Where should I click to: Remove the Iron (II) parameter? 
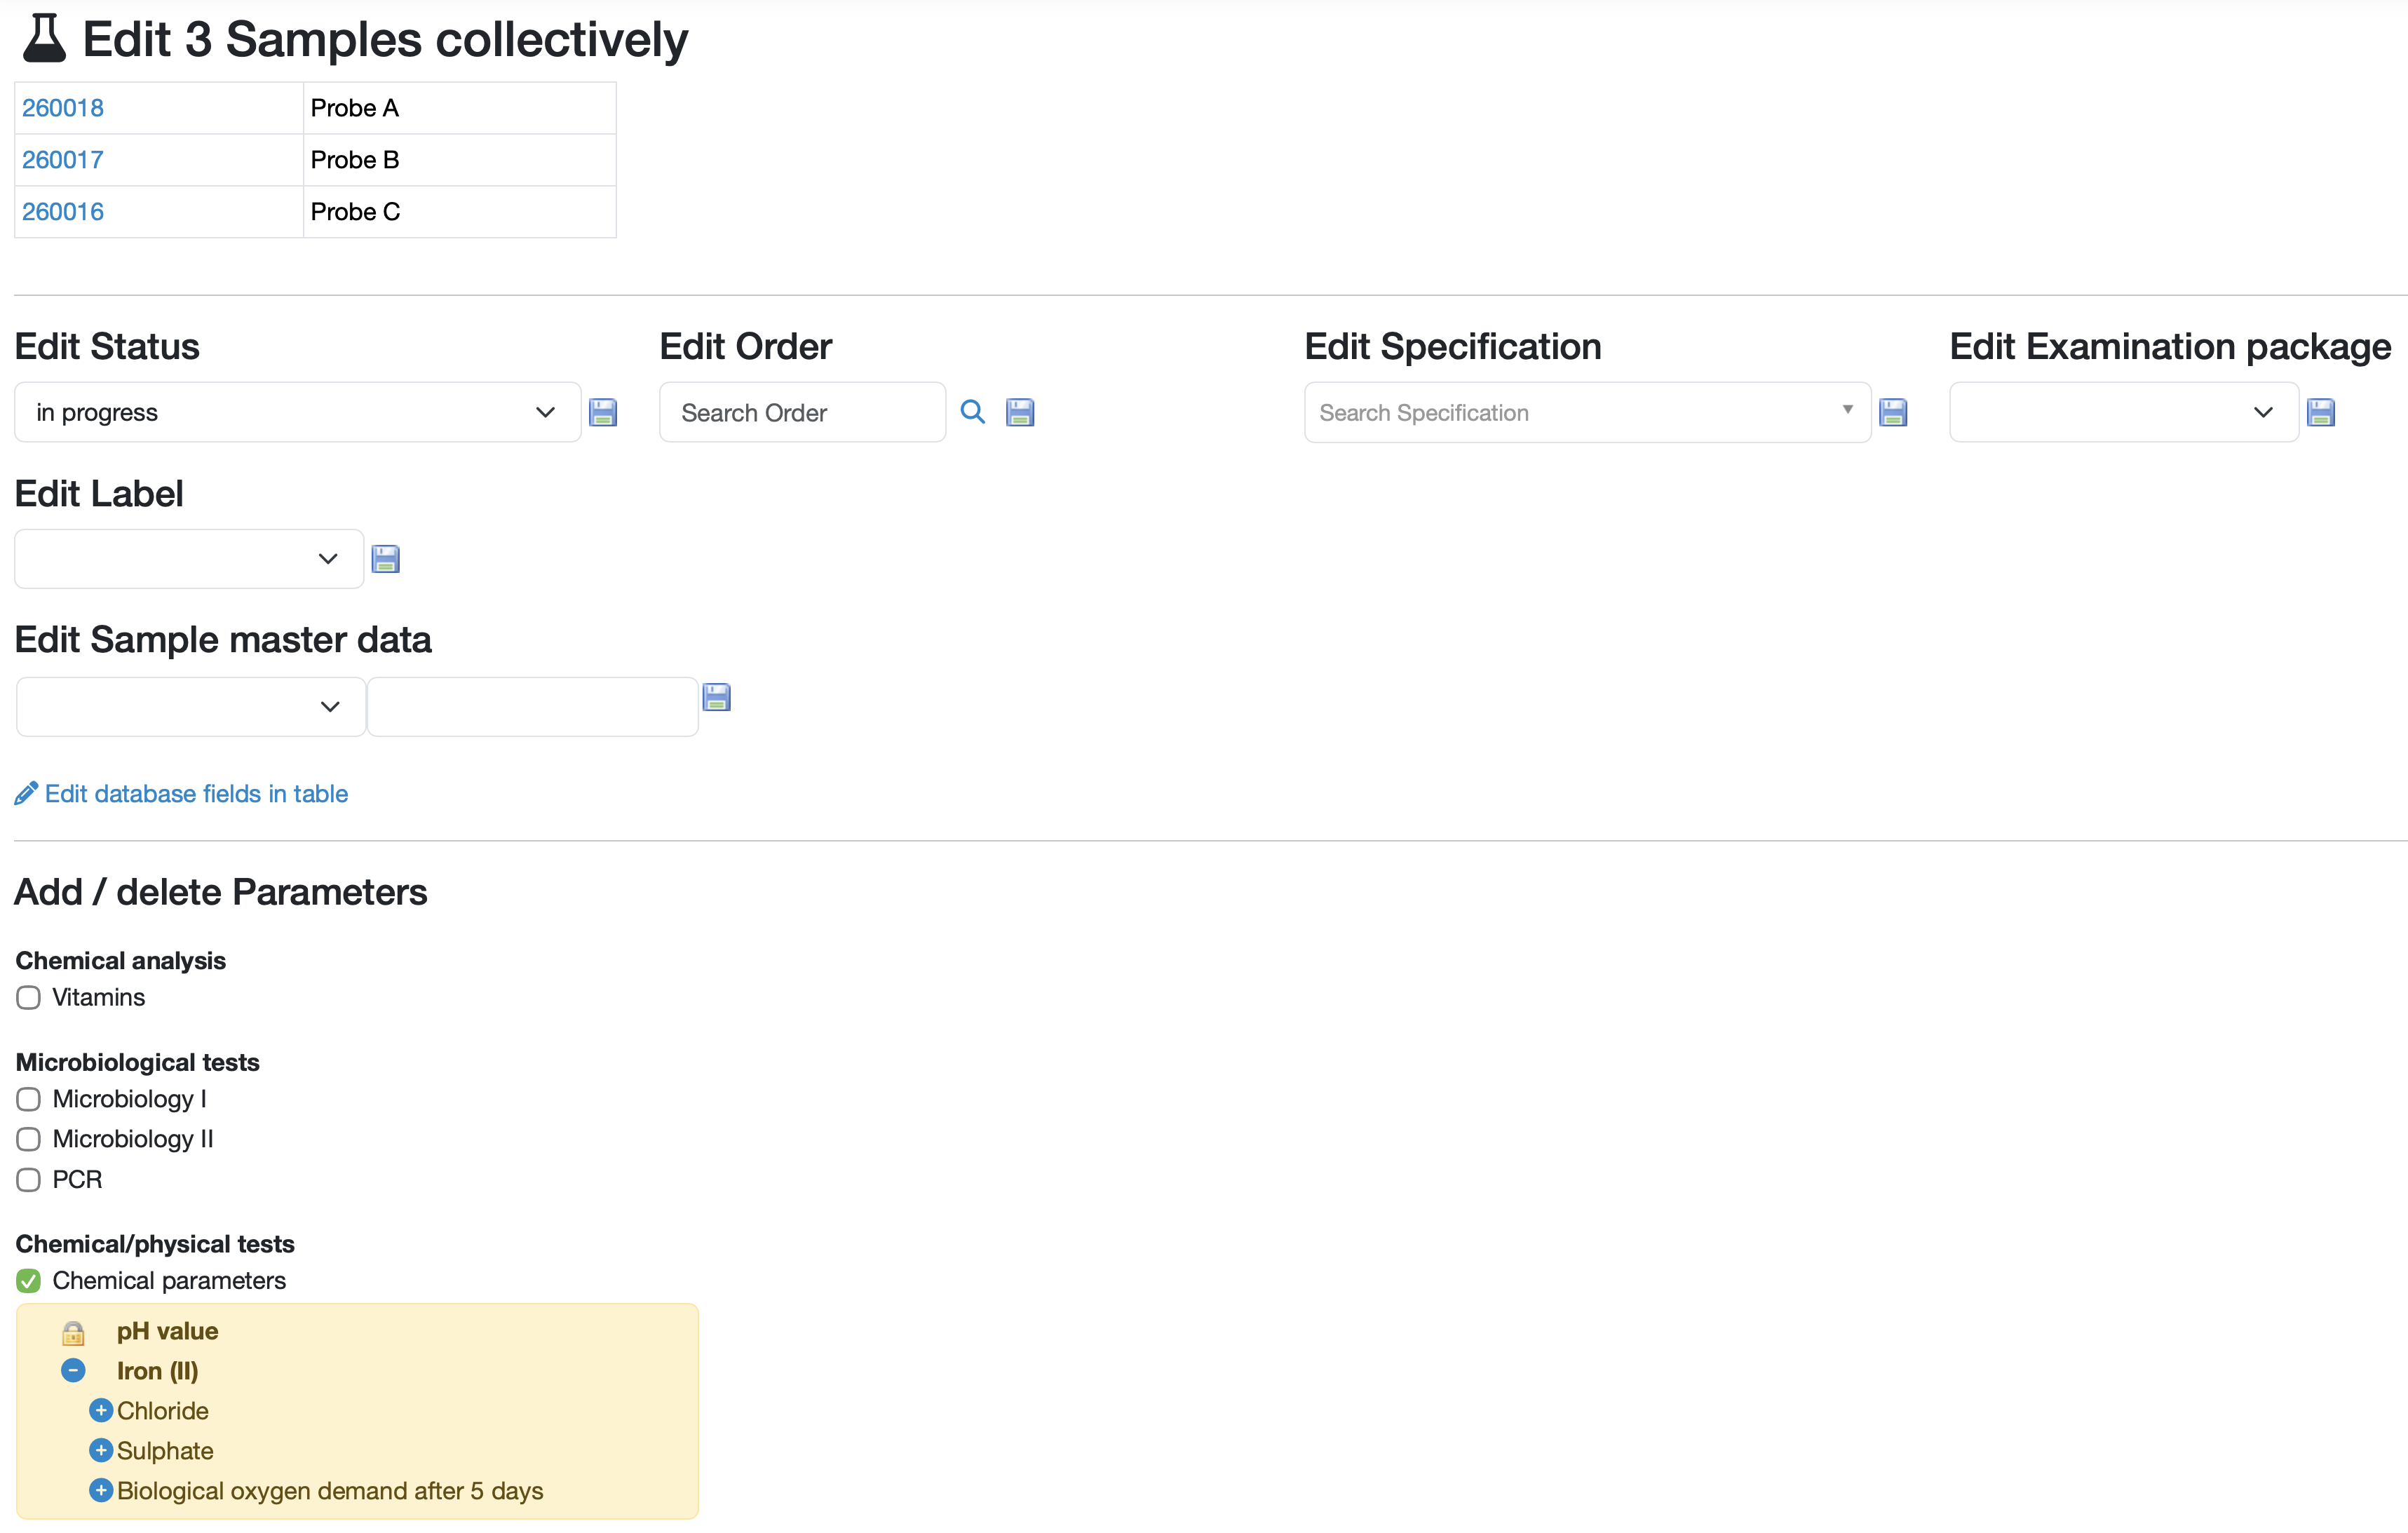73,1371
